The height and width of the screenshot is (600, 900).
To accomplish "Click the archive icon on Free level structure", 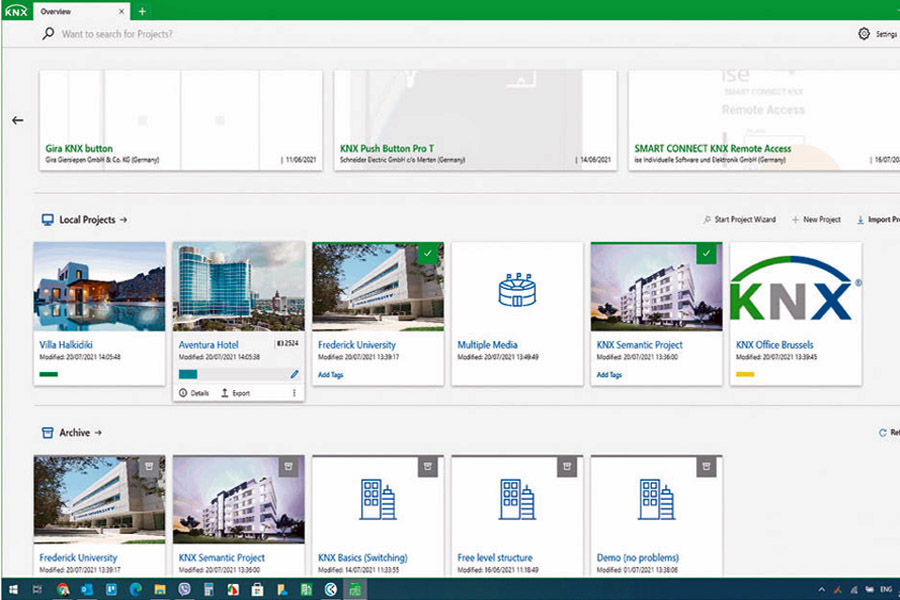I will click(567, 465).
